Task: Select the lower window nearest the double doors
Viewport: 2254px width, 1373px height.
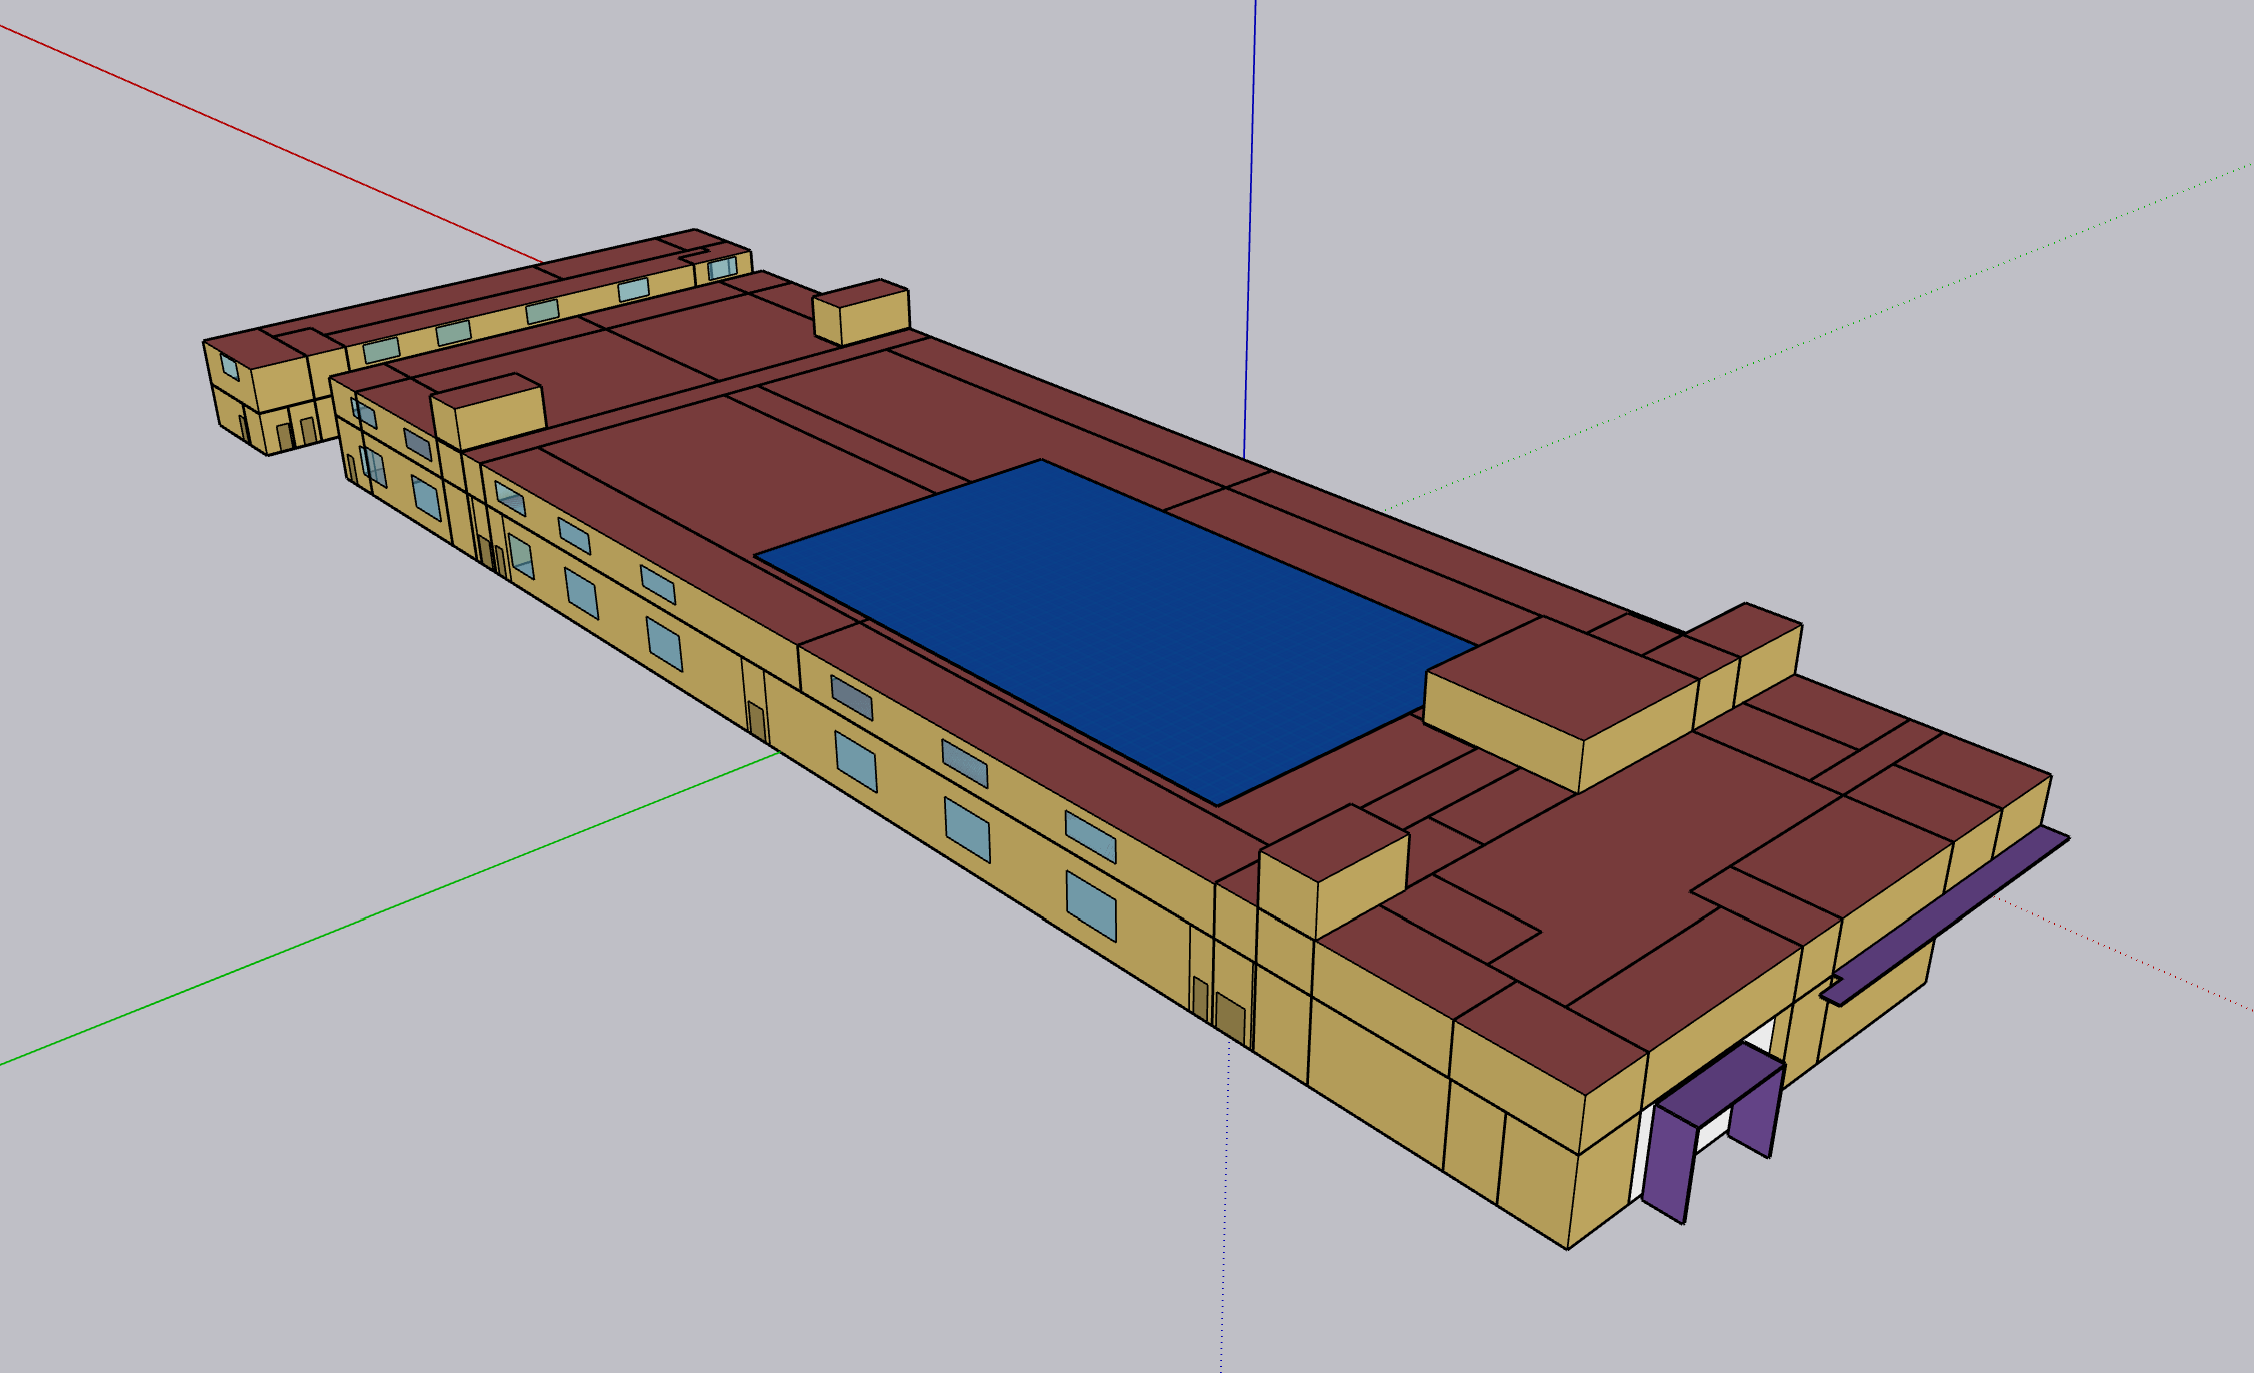Action: 1090,905
